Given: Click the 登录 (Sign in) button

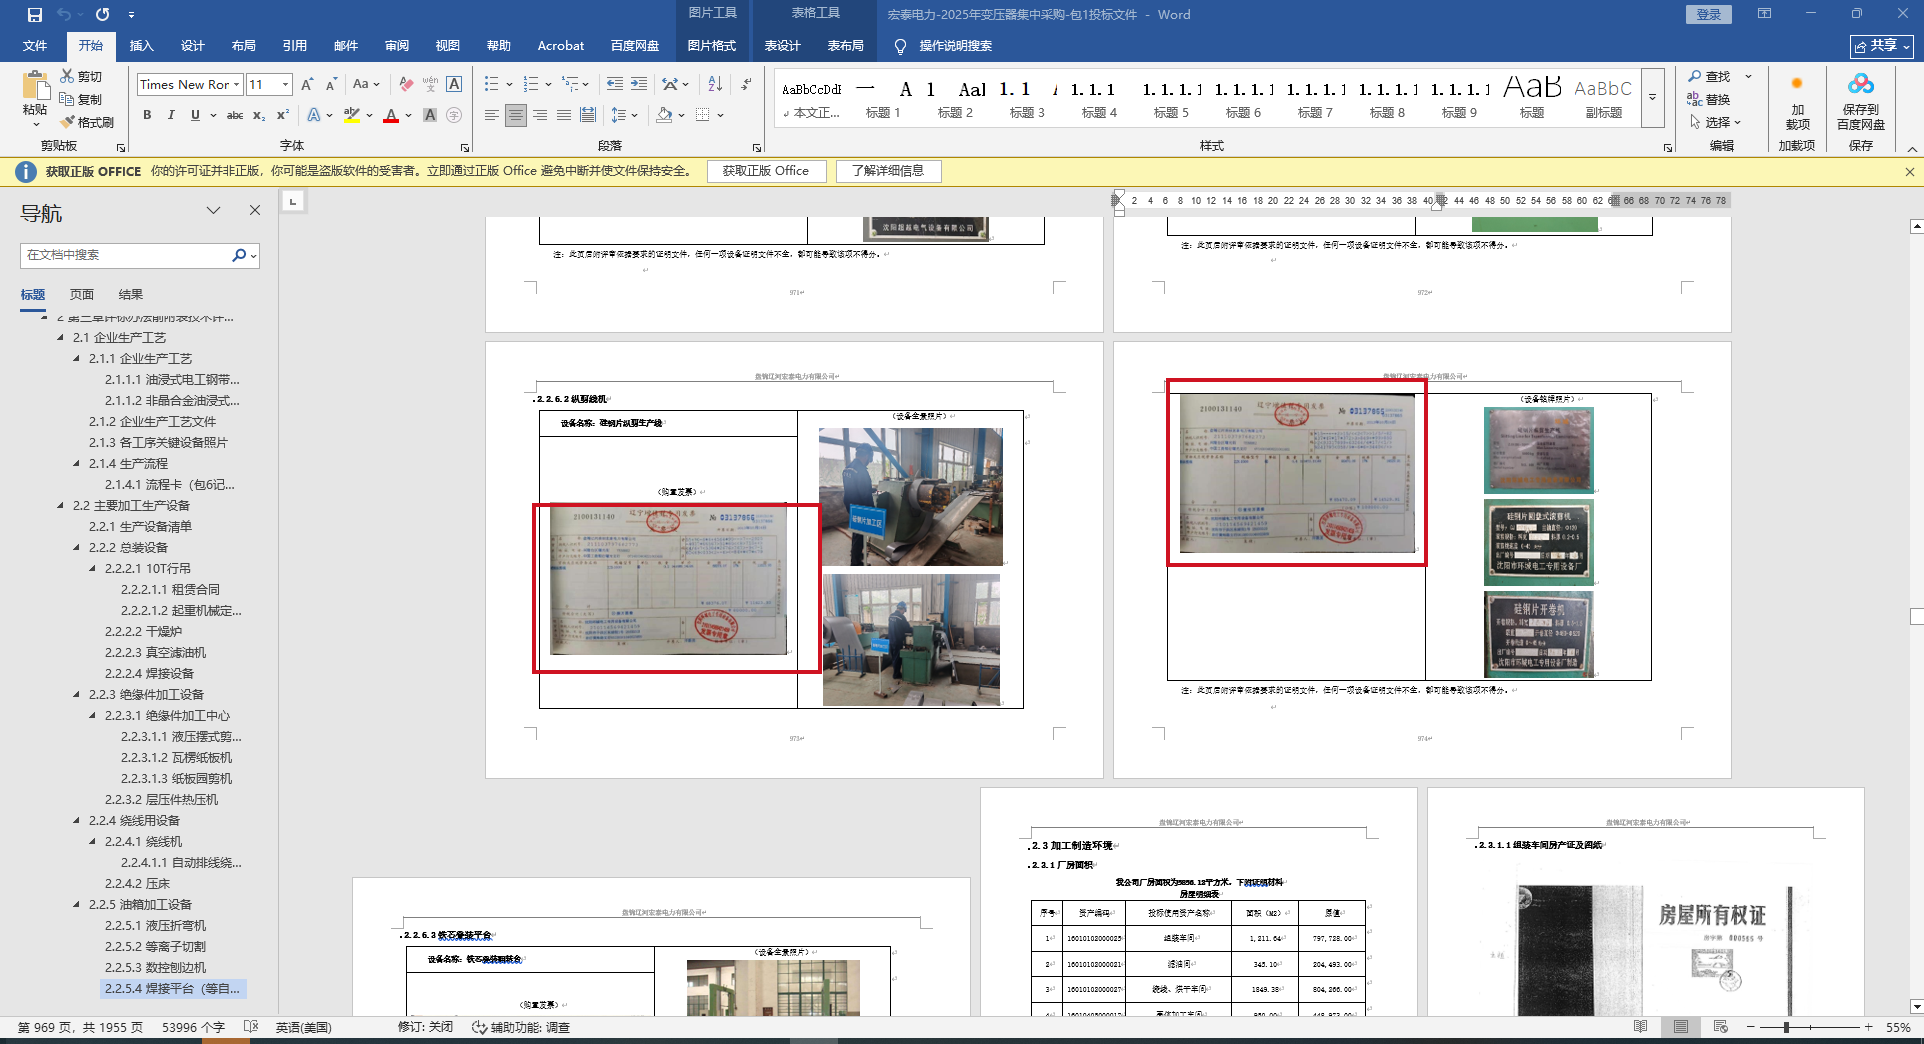Looking at the screenshot, I should pos(1709,14).
